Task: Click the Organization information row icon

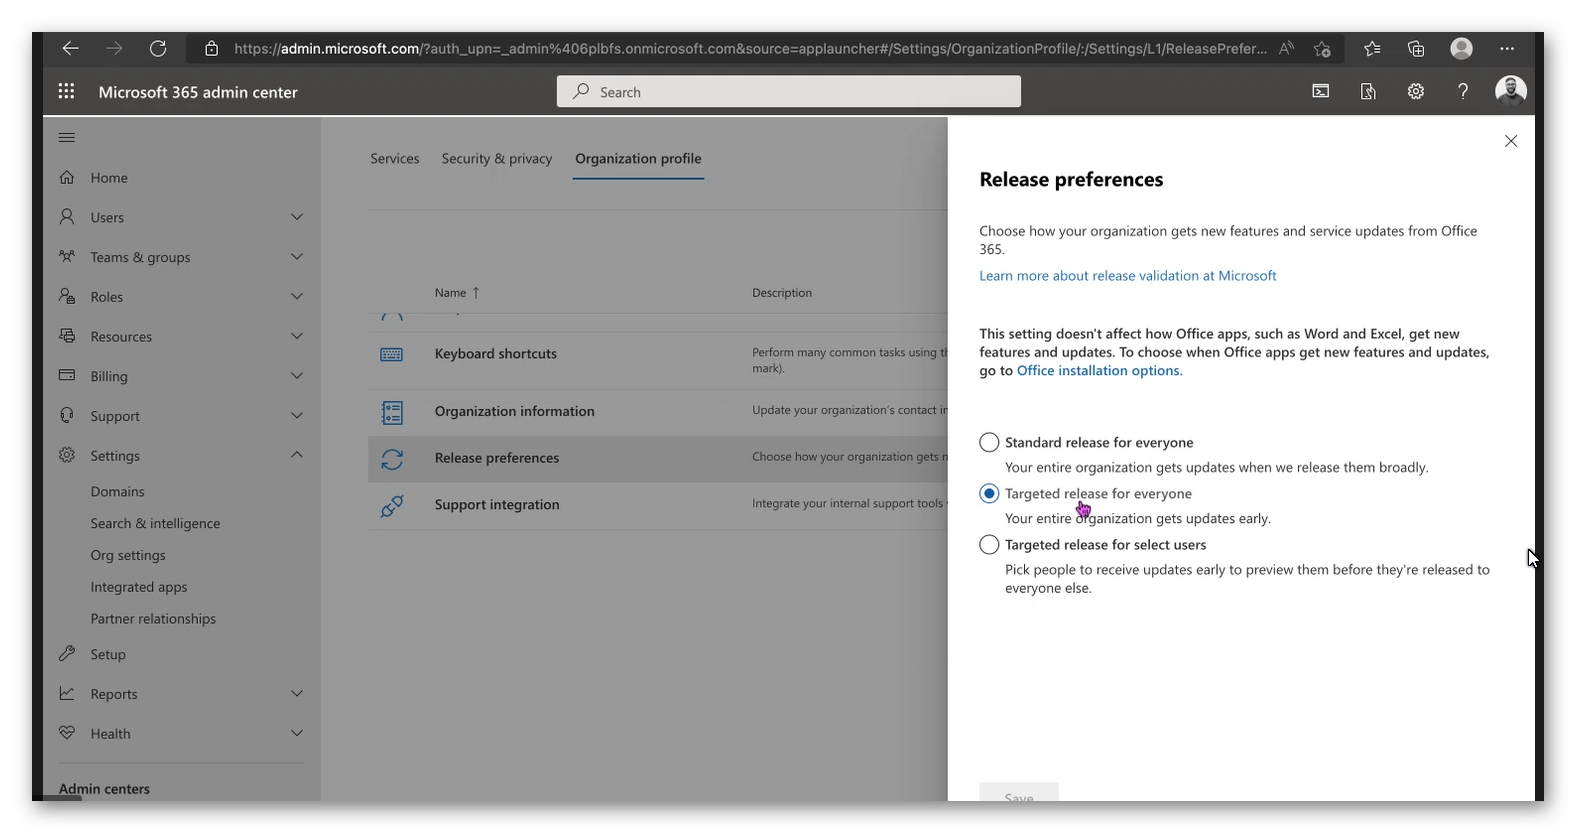Action: [x=392, y=412]
